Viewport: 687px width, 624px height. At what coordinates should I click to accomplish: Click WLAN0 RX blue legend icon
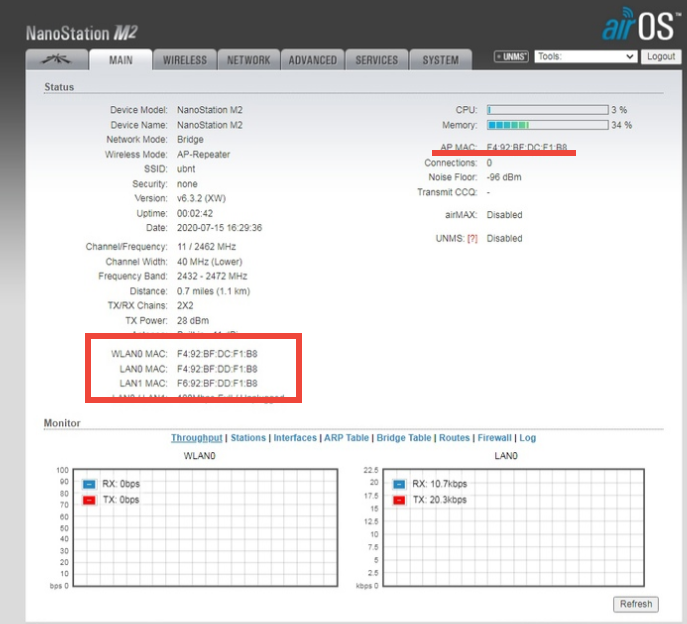pos(89,484)
